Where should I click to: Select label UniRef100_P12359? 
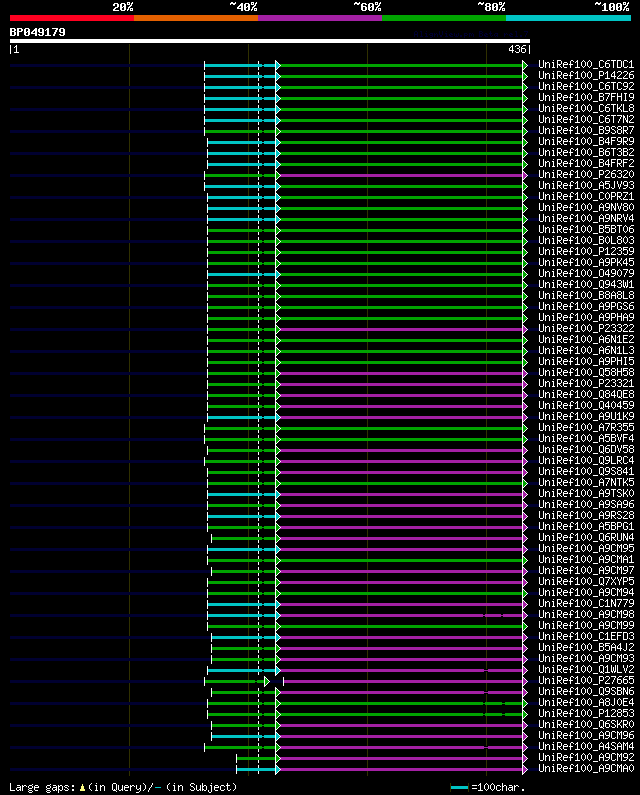586,251
